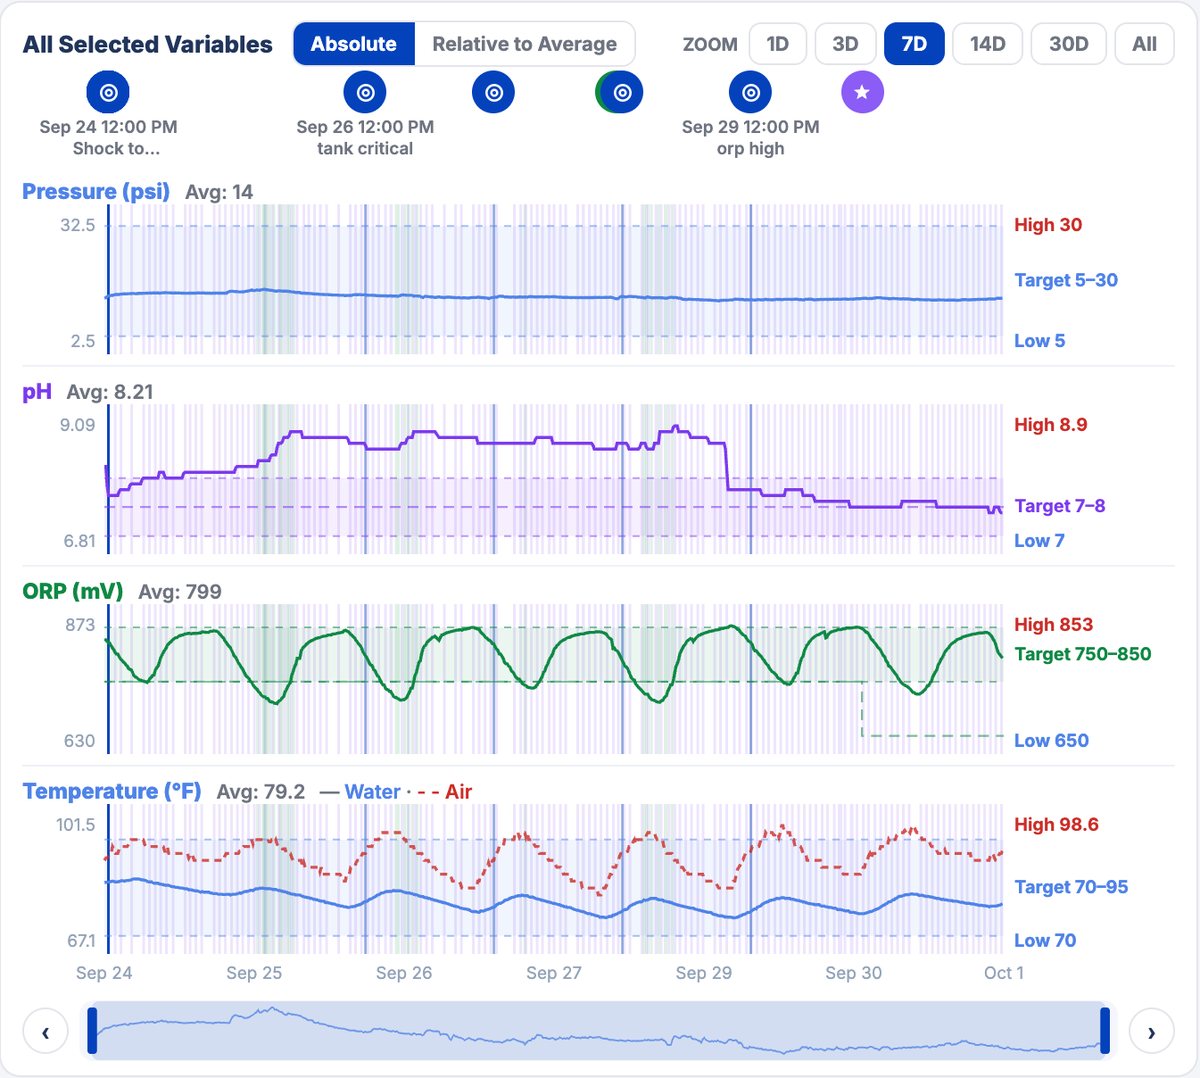The height and width of the screenshot is (1078, 1200).
Task: Go to previous time range arrow
Action: point(45,1032)
